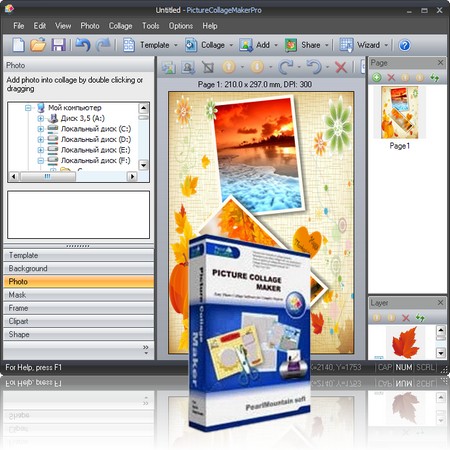Screen dimensions: 450x450
Task: Collapse the Локальный диск (F:) node
Action: click(x=41, y=161)
